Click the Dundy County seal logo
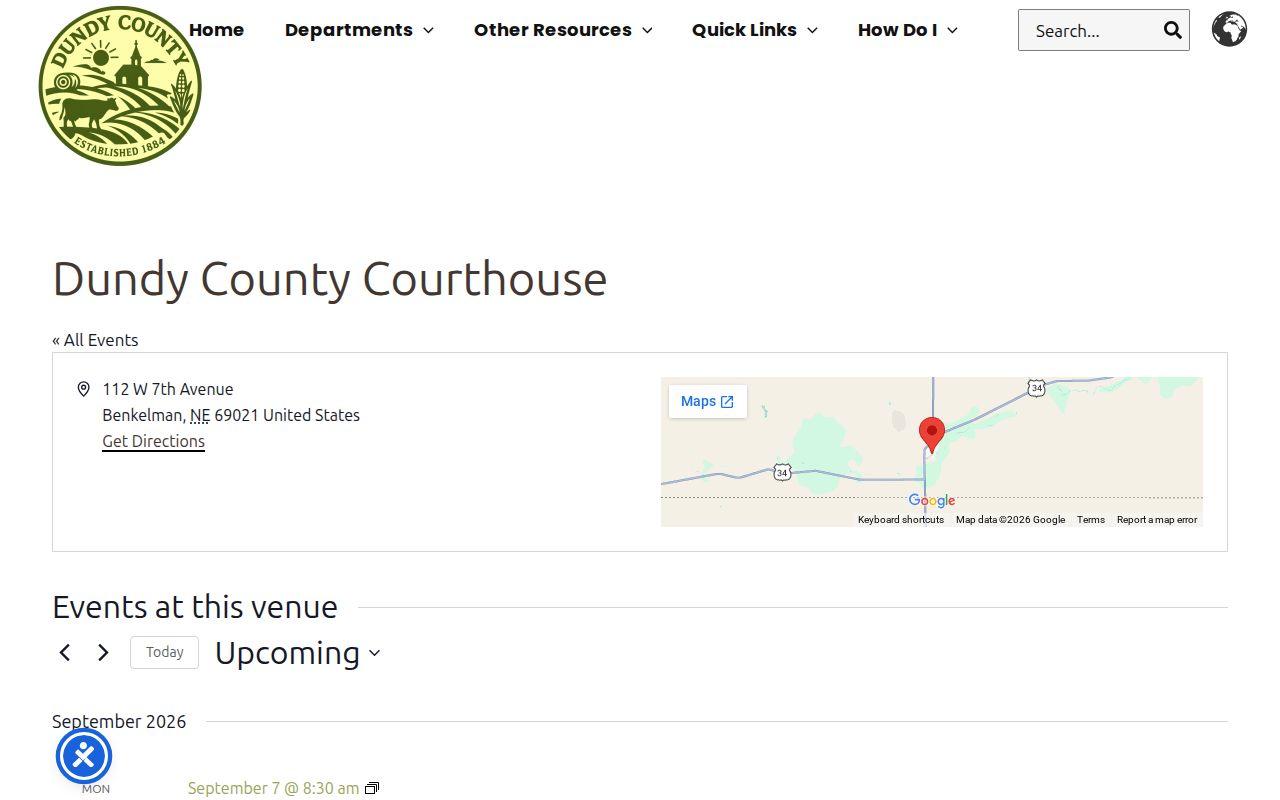The width and height of the screenshot is (1280, 800). (x=120, y=86)
